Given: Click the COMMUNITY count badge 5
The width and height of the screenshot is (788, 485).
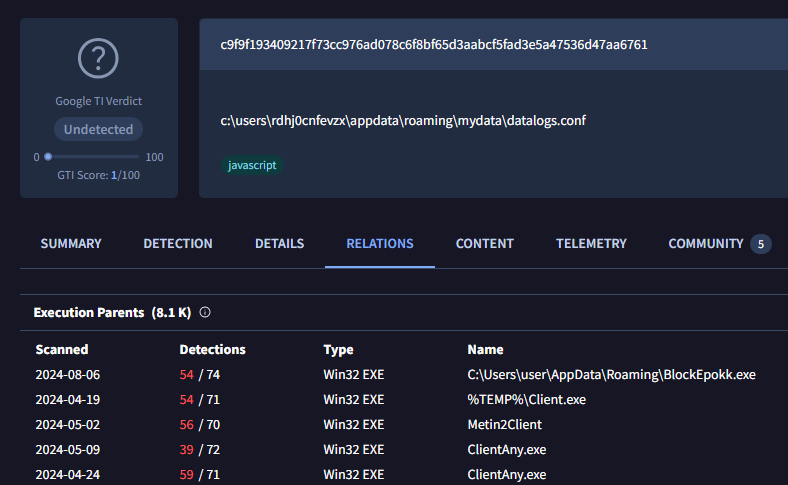Looking at the screenshot, I should tap(761, 244).
